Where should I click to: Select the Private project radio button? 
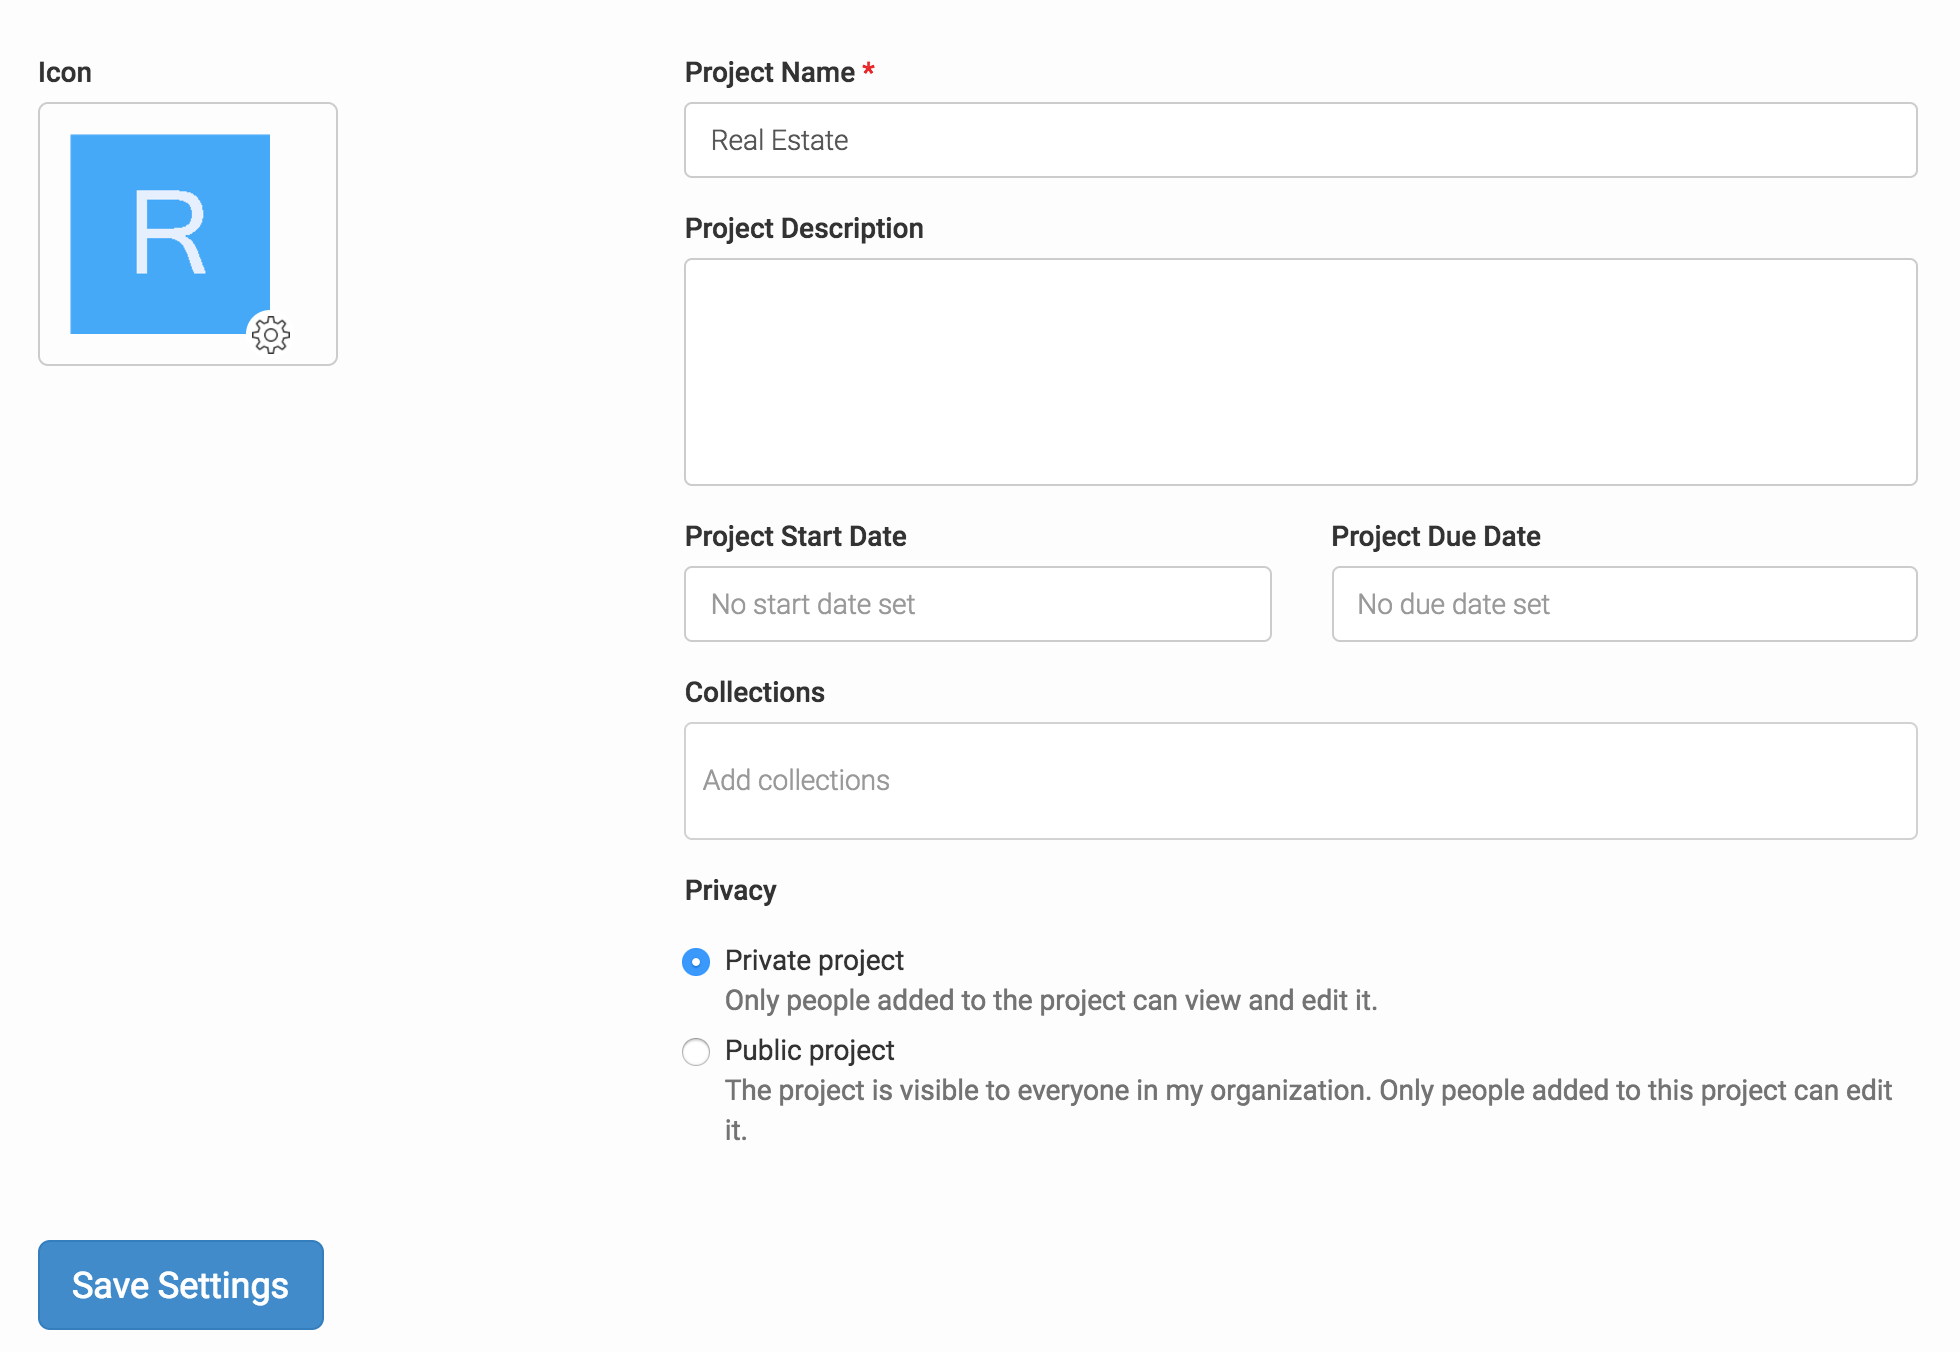696,962
